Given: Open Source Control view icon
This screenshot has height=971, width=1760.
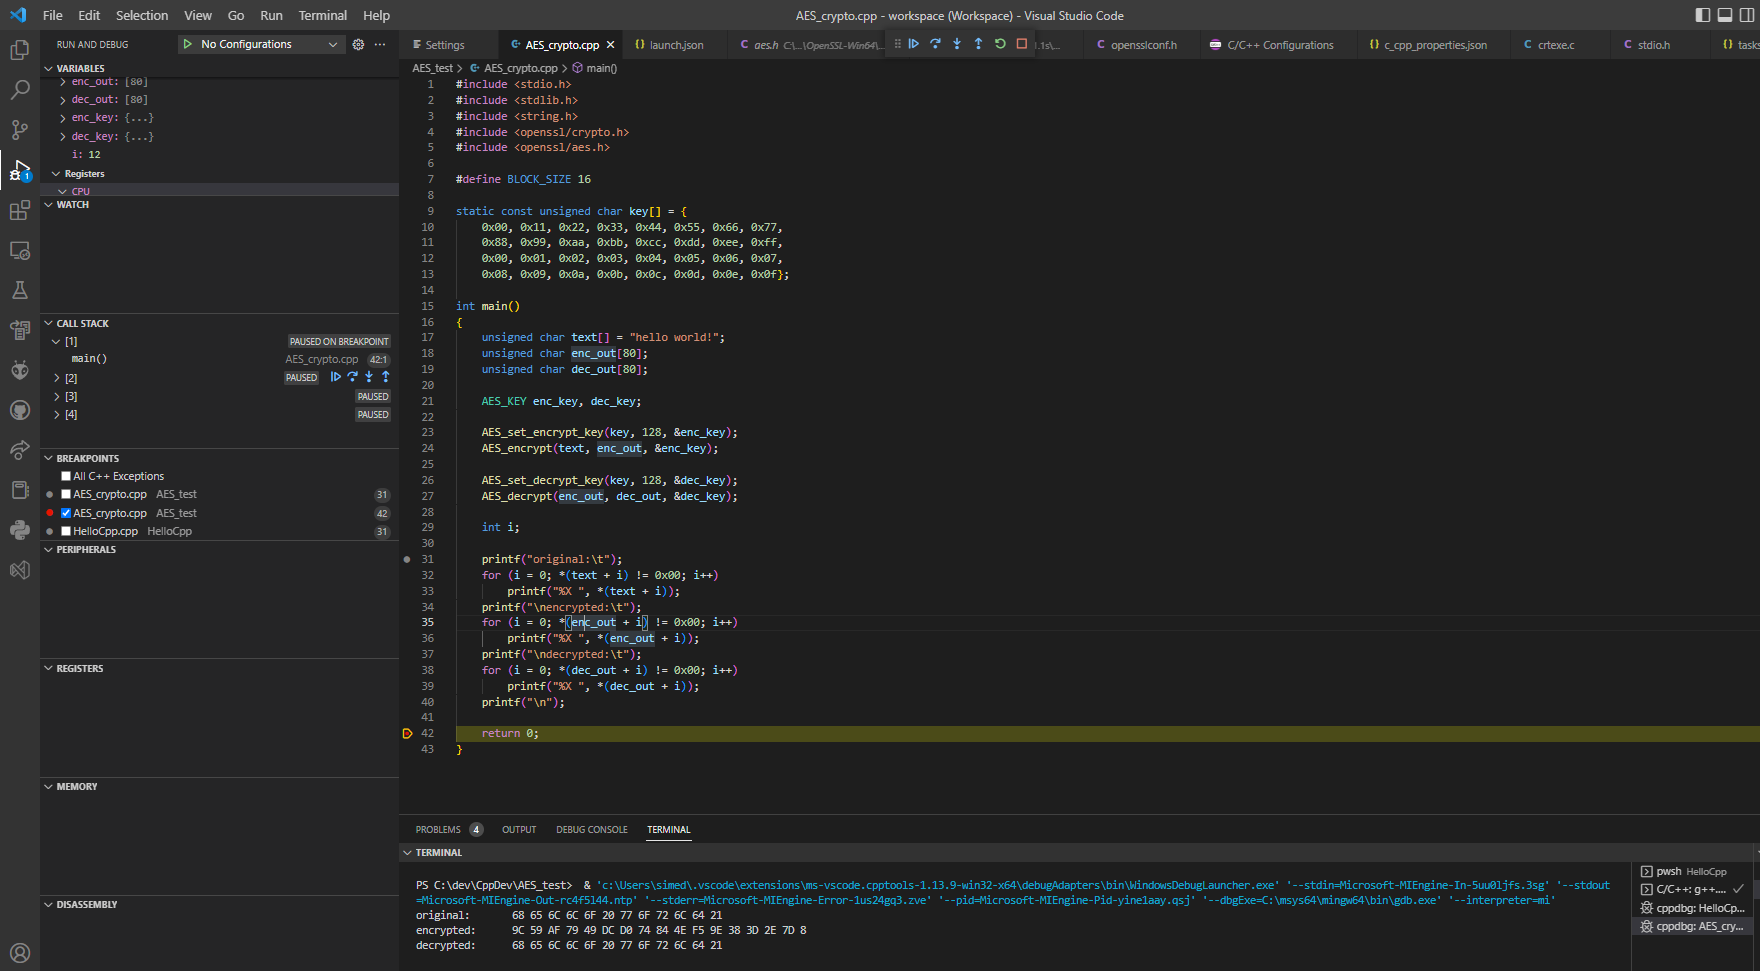Looking at the screenshot, I should coord(19,130).
